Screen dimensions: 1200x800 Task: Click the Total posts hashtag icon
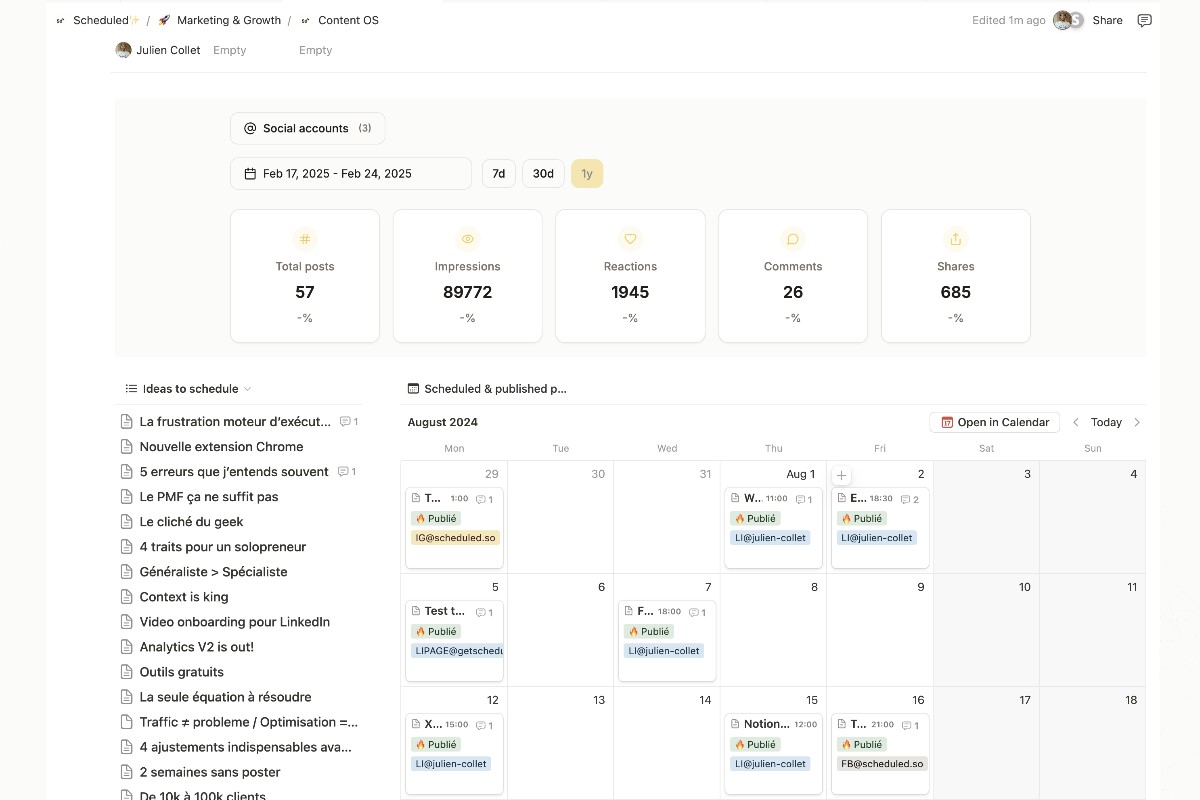[x=305, y=239]
